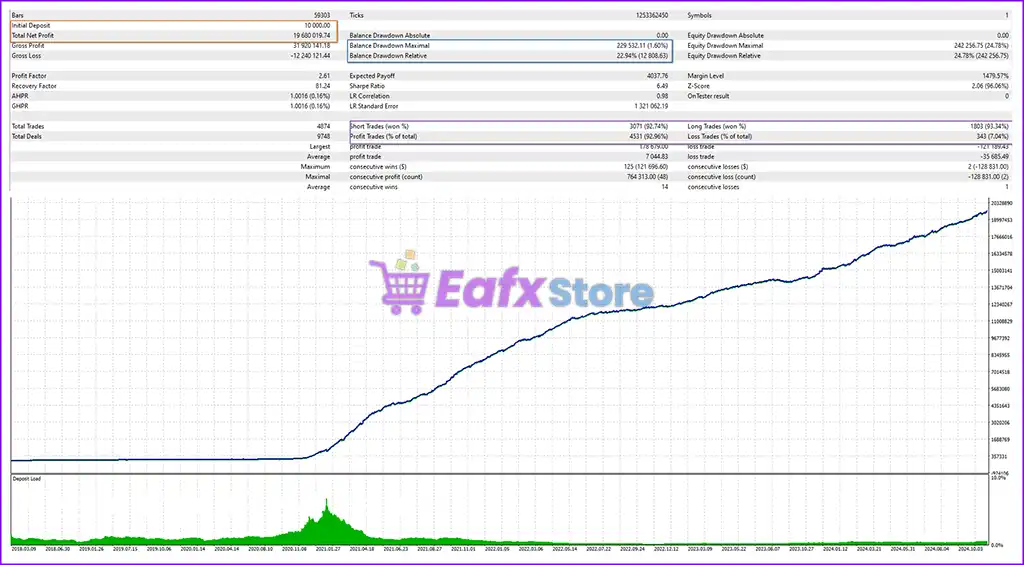Click the 'Recovery Factor' label
The width and height of the screenshot is (1024, 565).
[x=34, y=86]
